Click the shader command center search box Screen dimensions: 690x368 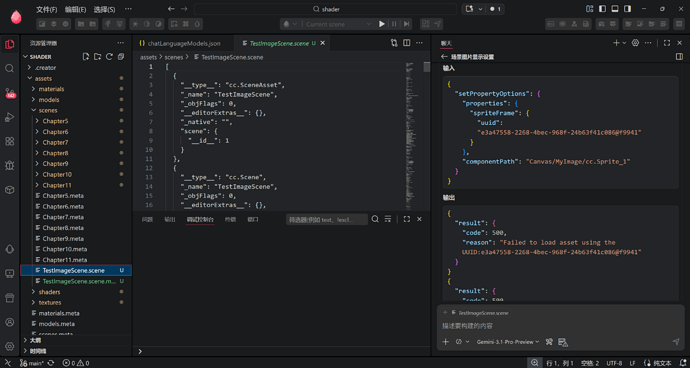326,9
